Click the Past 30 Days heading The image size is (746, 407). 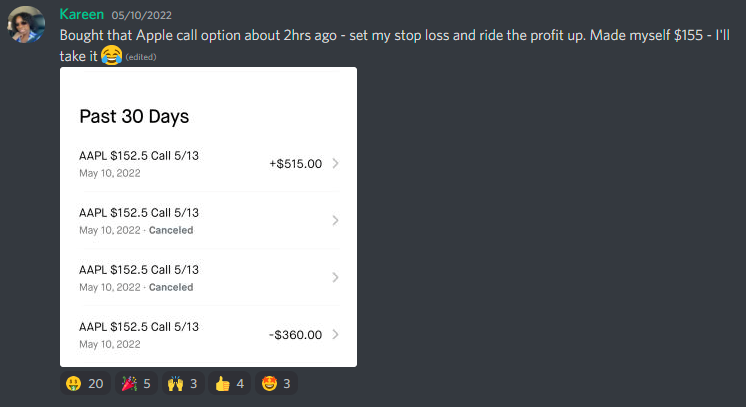click(x=134, y=117)
